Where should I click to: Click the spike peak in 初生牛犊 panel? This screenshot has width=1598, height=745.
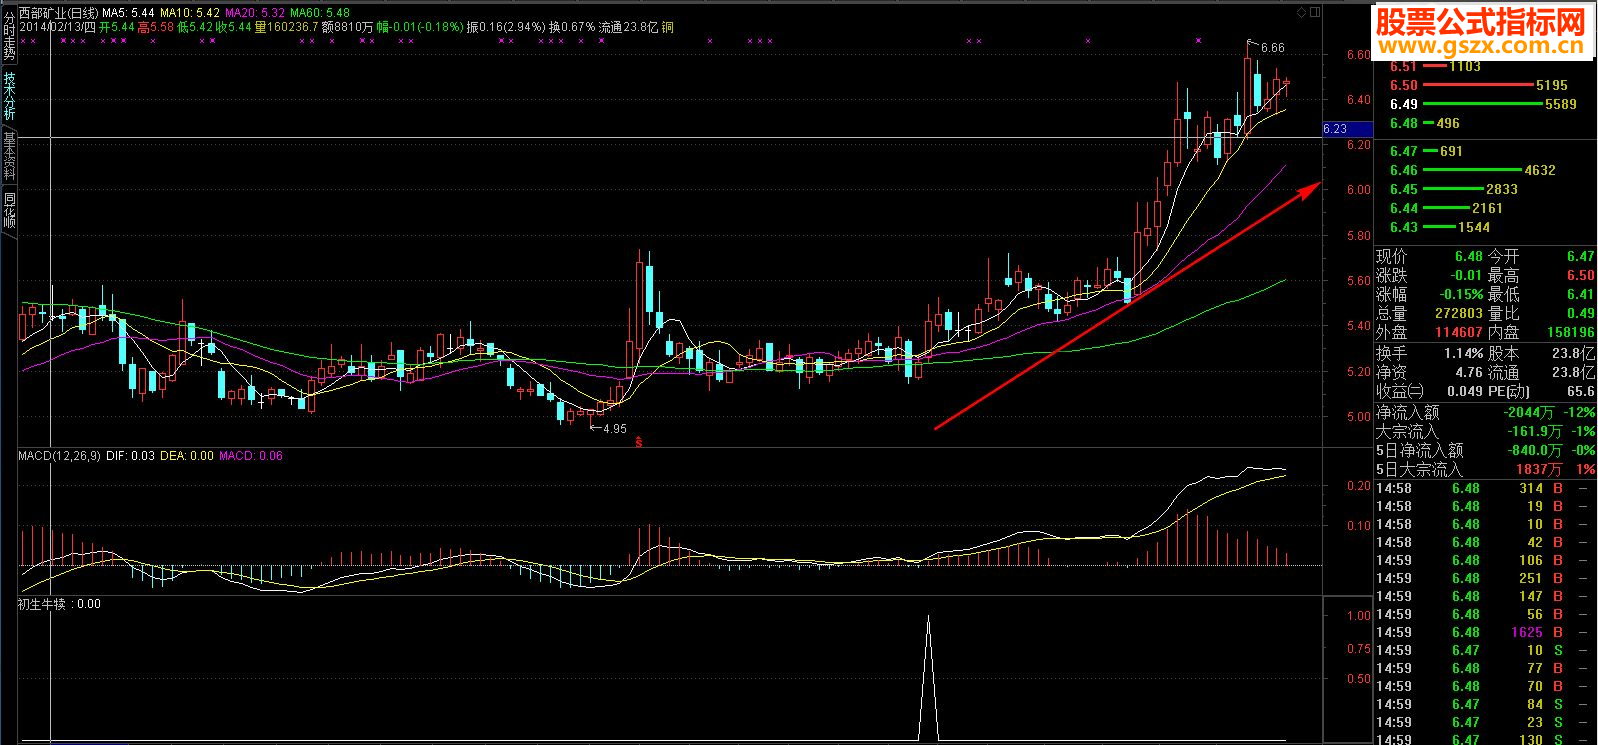(929, 617)
